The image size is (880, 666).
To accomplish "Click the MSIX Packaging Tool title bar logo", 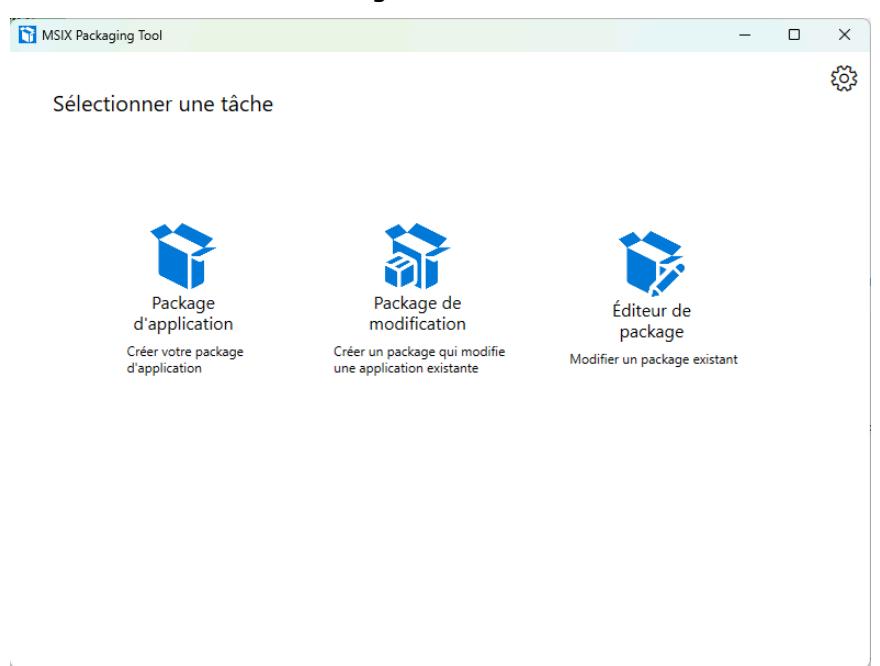I will pyautogui.click(x=27, y=35).
